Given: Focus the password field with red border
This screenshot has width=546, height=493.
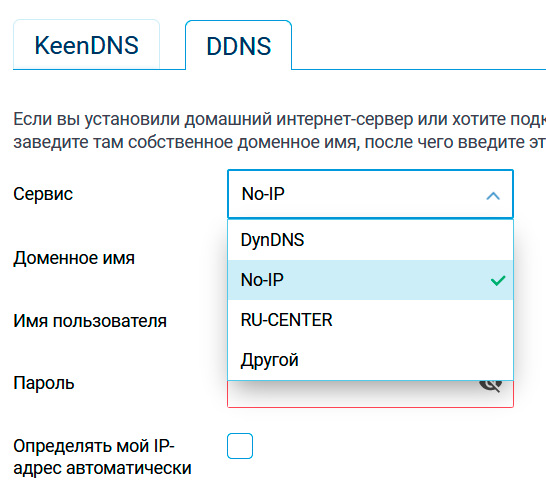Looking at the screenshot, I should pos(370,394).
